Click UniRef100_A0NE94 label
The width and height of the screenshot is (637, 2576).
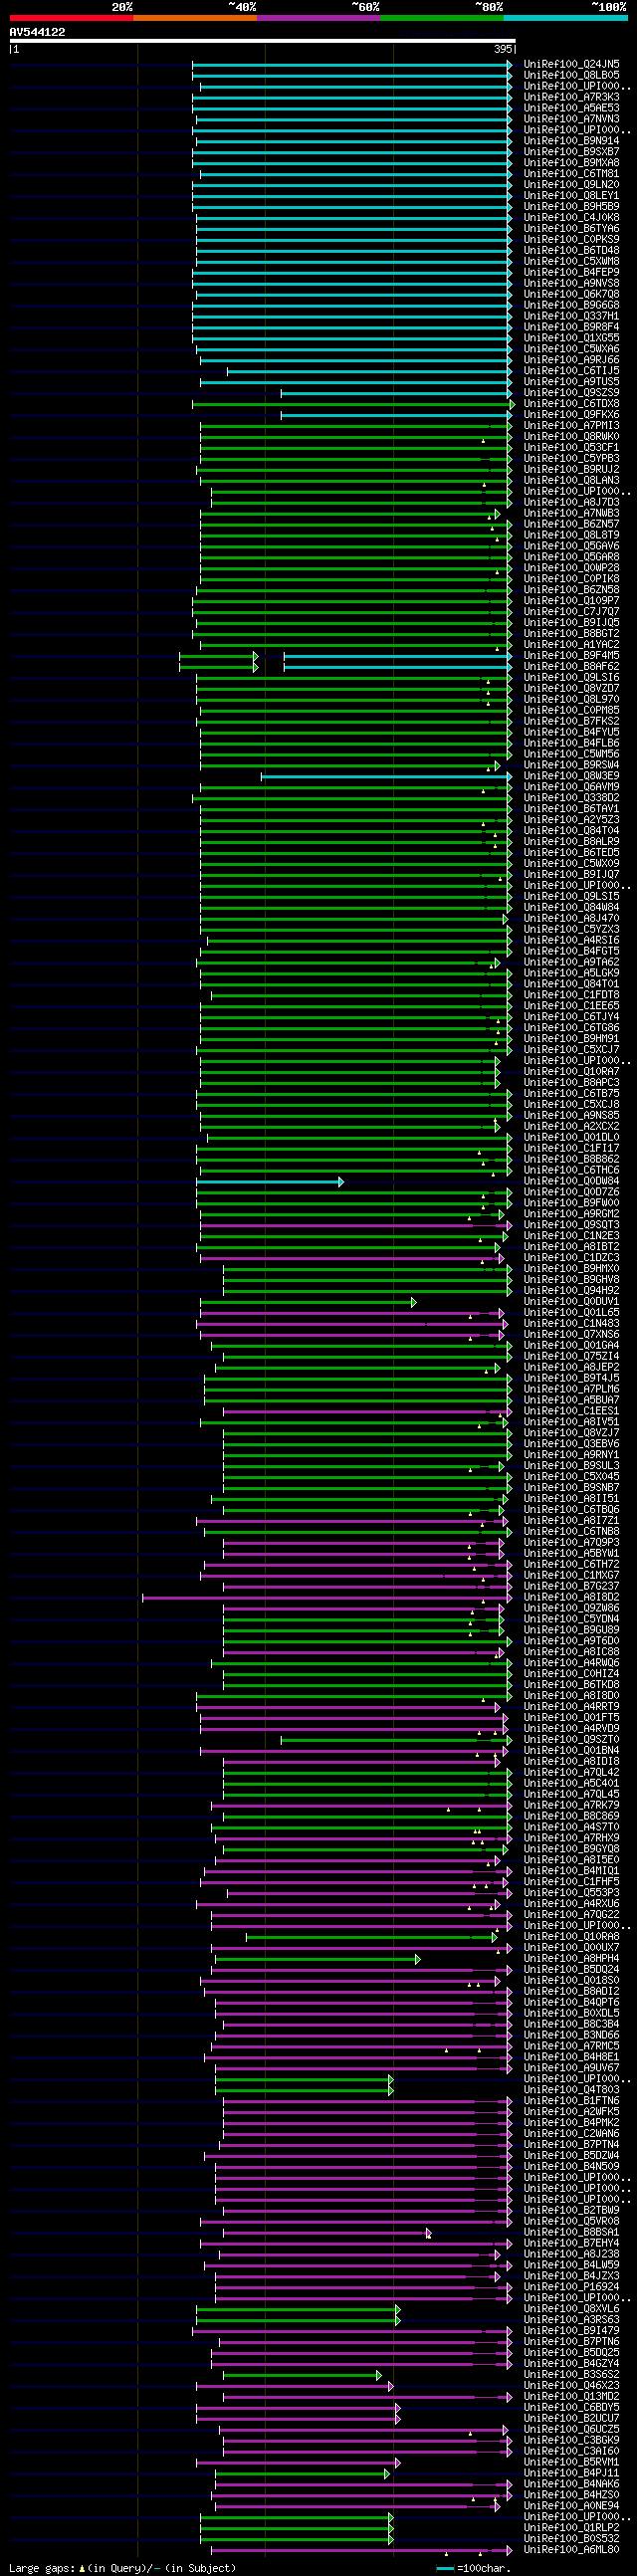point(571,2506)
